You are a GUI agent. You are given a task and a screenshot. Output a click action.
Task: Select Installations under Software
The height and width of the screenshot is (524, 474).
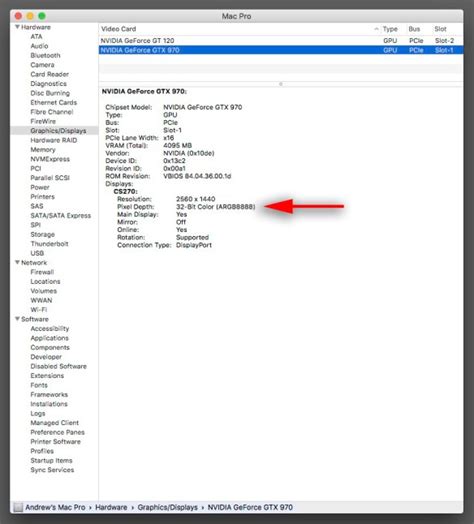click(x=49, y=404)
